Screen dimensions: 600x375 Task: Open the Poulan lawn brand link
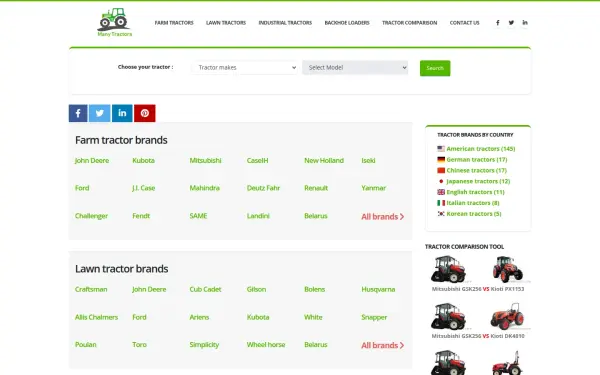point(86,344)
